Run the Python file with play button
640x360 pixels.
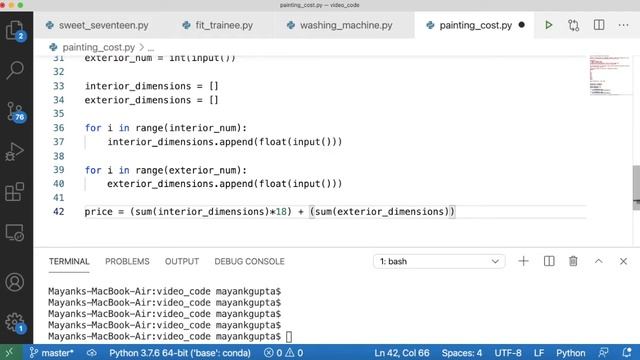pyautogui.click(x=549, y=25)
